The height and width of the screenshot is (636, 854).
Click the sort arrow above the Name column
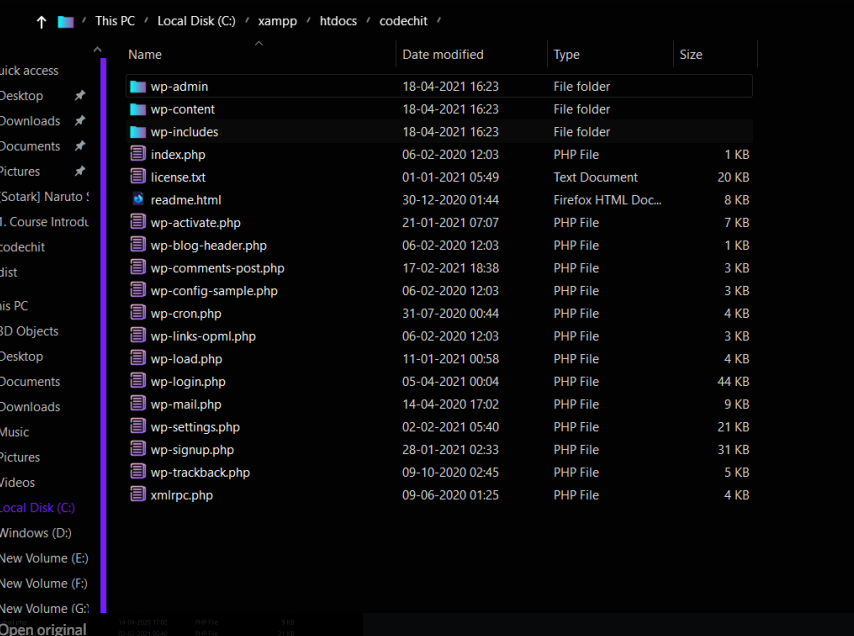click(x=259, y=43)
